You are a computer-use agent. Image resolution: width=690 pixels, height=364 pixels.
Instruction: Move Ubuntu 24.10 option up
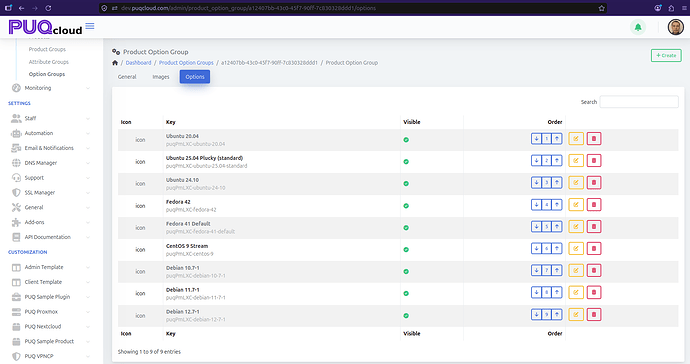coord(557,183)
